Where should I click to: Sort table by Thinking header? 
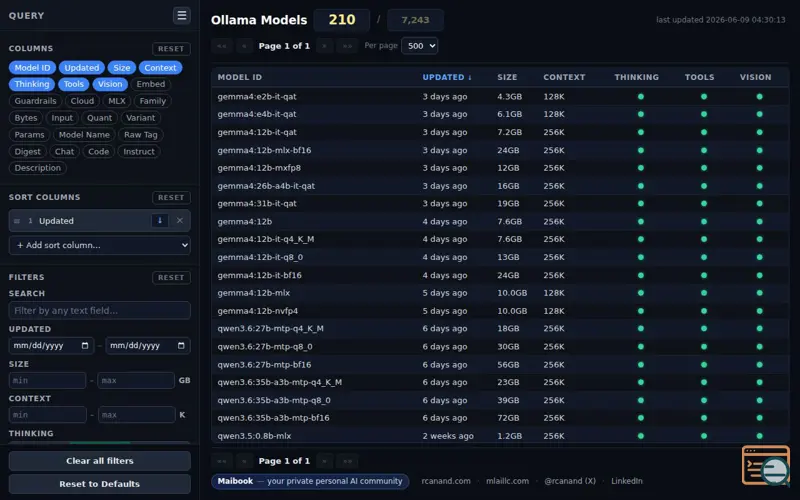pos(636,77)
